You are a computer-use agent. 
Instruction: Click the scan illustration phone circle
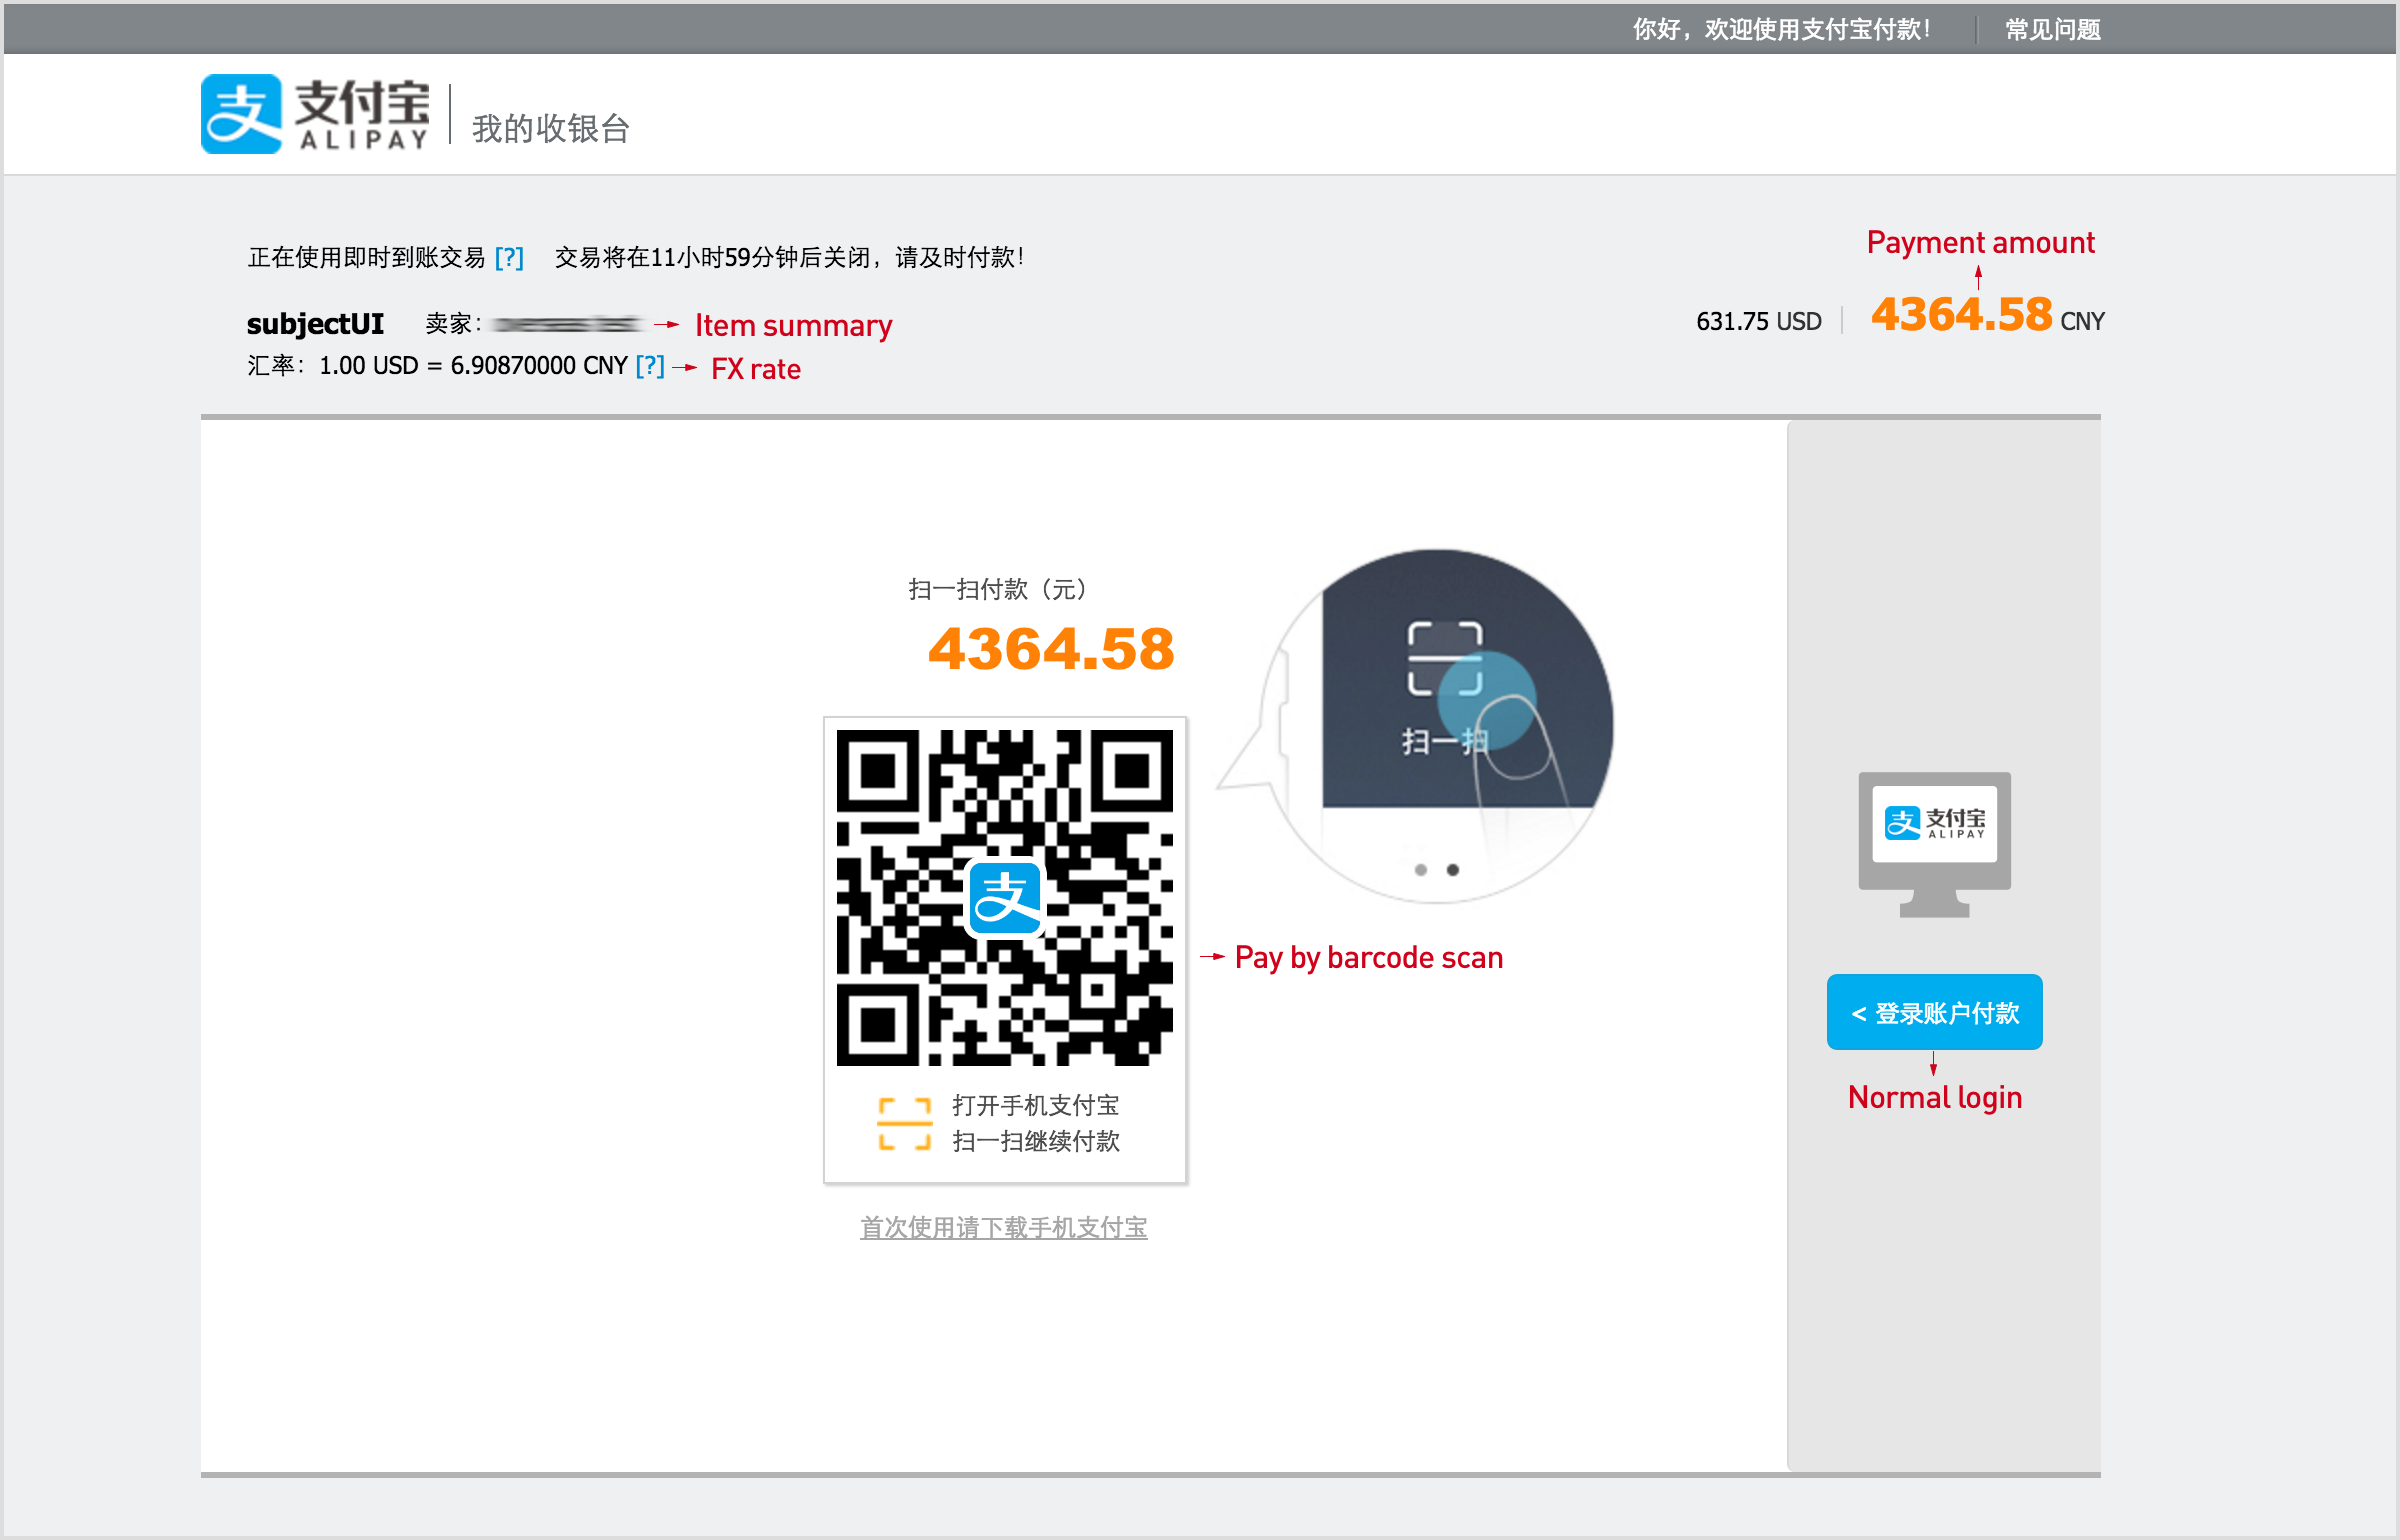point(1440,725)
